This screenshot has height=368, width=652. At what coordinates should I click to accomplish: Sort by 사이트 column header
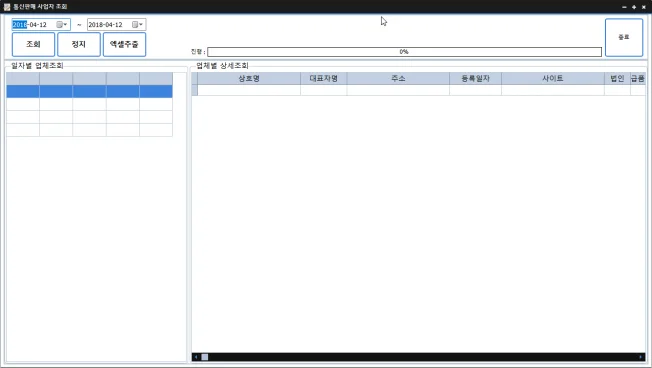553,78
